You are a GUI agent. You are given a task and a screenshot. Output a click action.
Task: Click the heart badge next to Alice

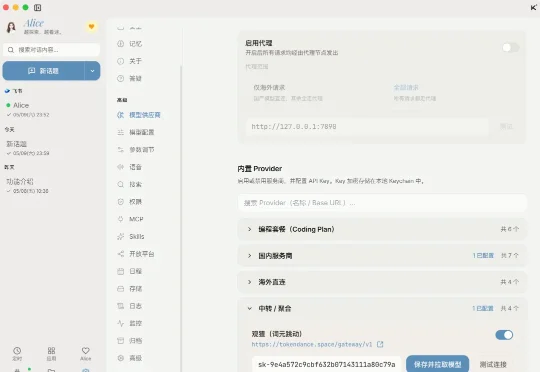pyautogui.click(x=91, y=27)
